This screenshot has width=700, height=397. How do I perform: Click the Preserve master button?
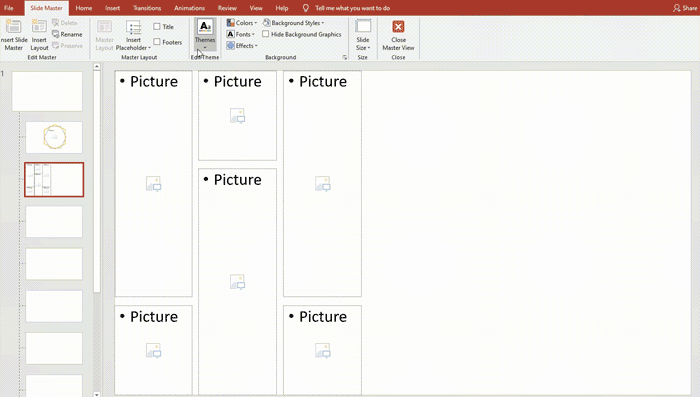pos(67,46)
